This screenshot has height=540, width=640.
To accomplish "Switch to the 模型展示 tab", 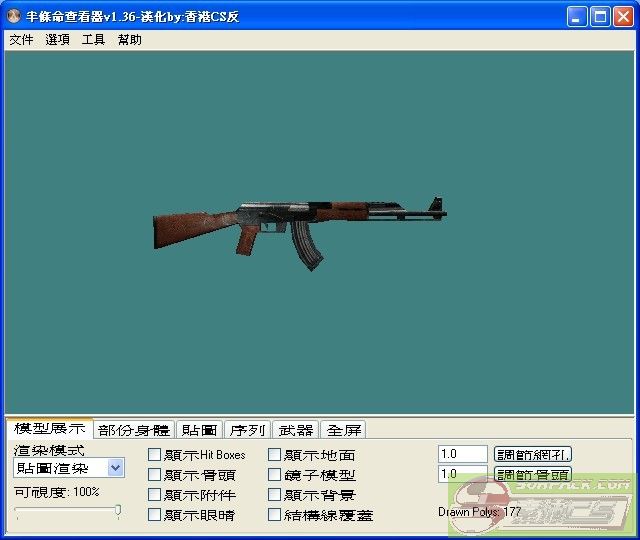I will (x=49, y=429).
